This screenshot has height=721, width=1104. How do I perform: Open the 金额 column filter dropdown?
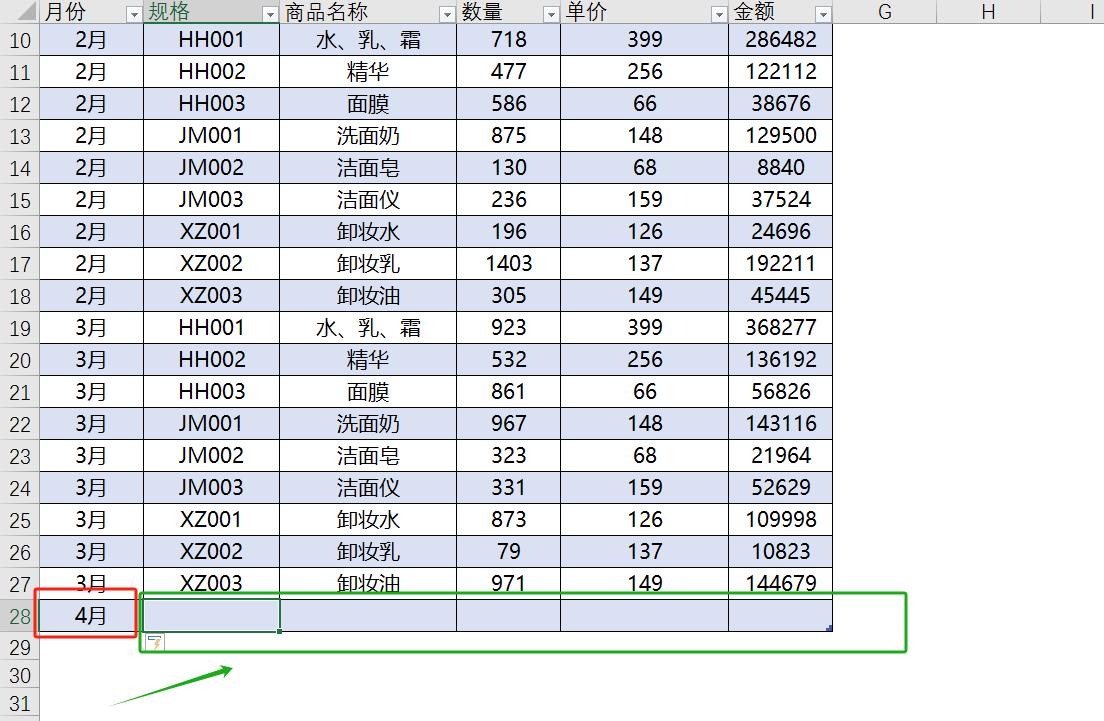[x=822, y=14]
